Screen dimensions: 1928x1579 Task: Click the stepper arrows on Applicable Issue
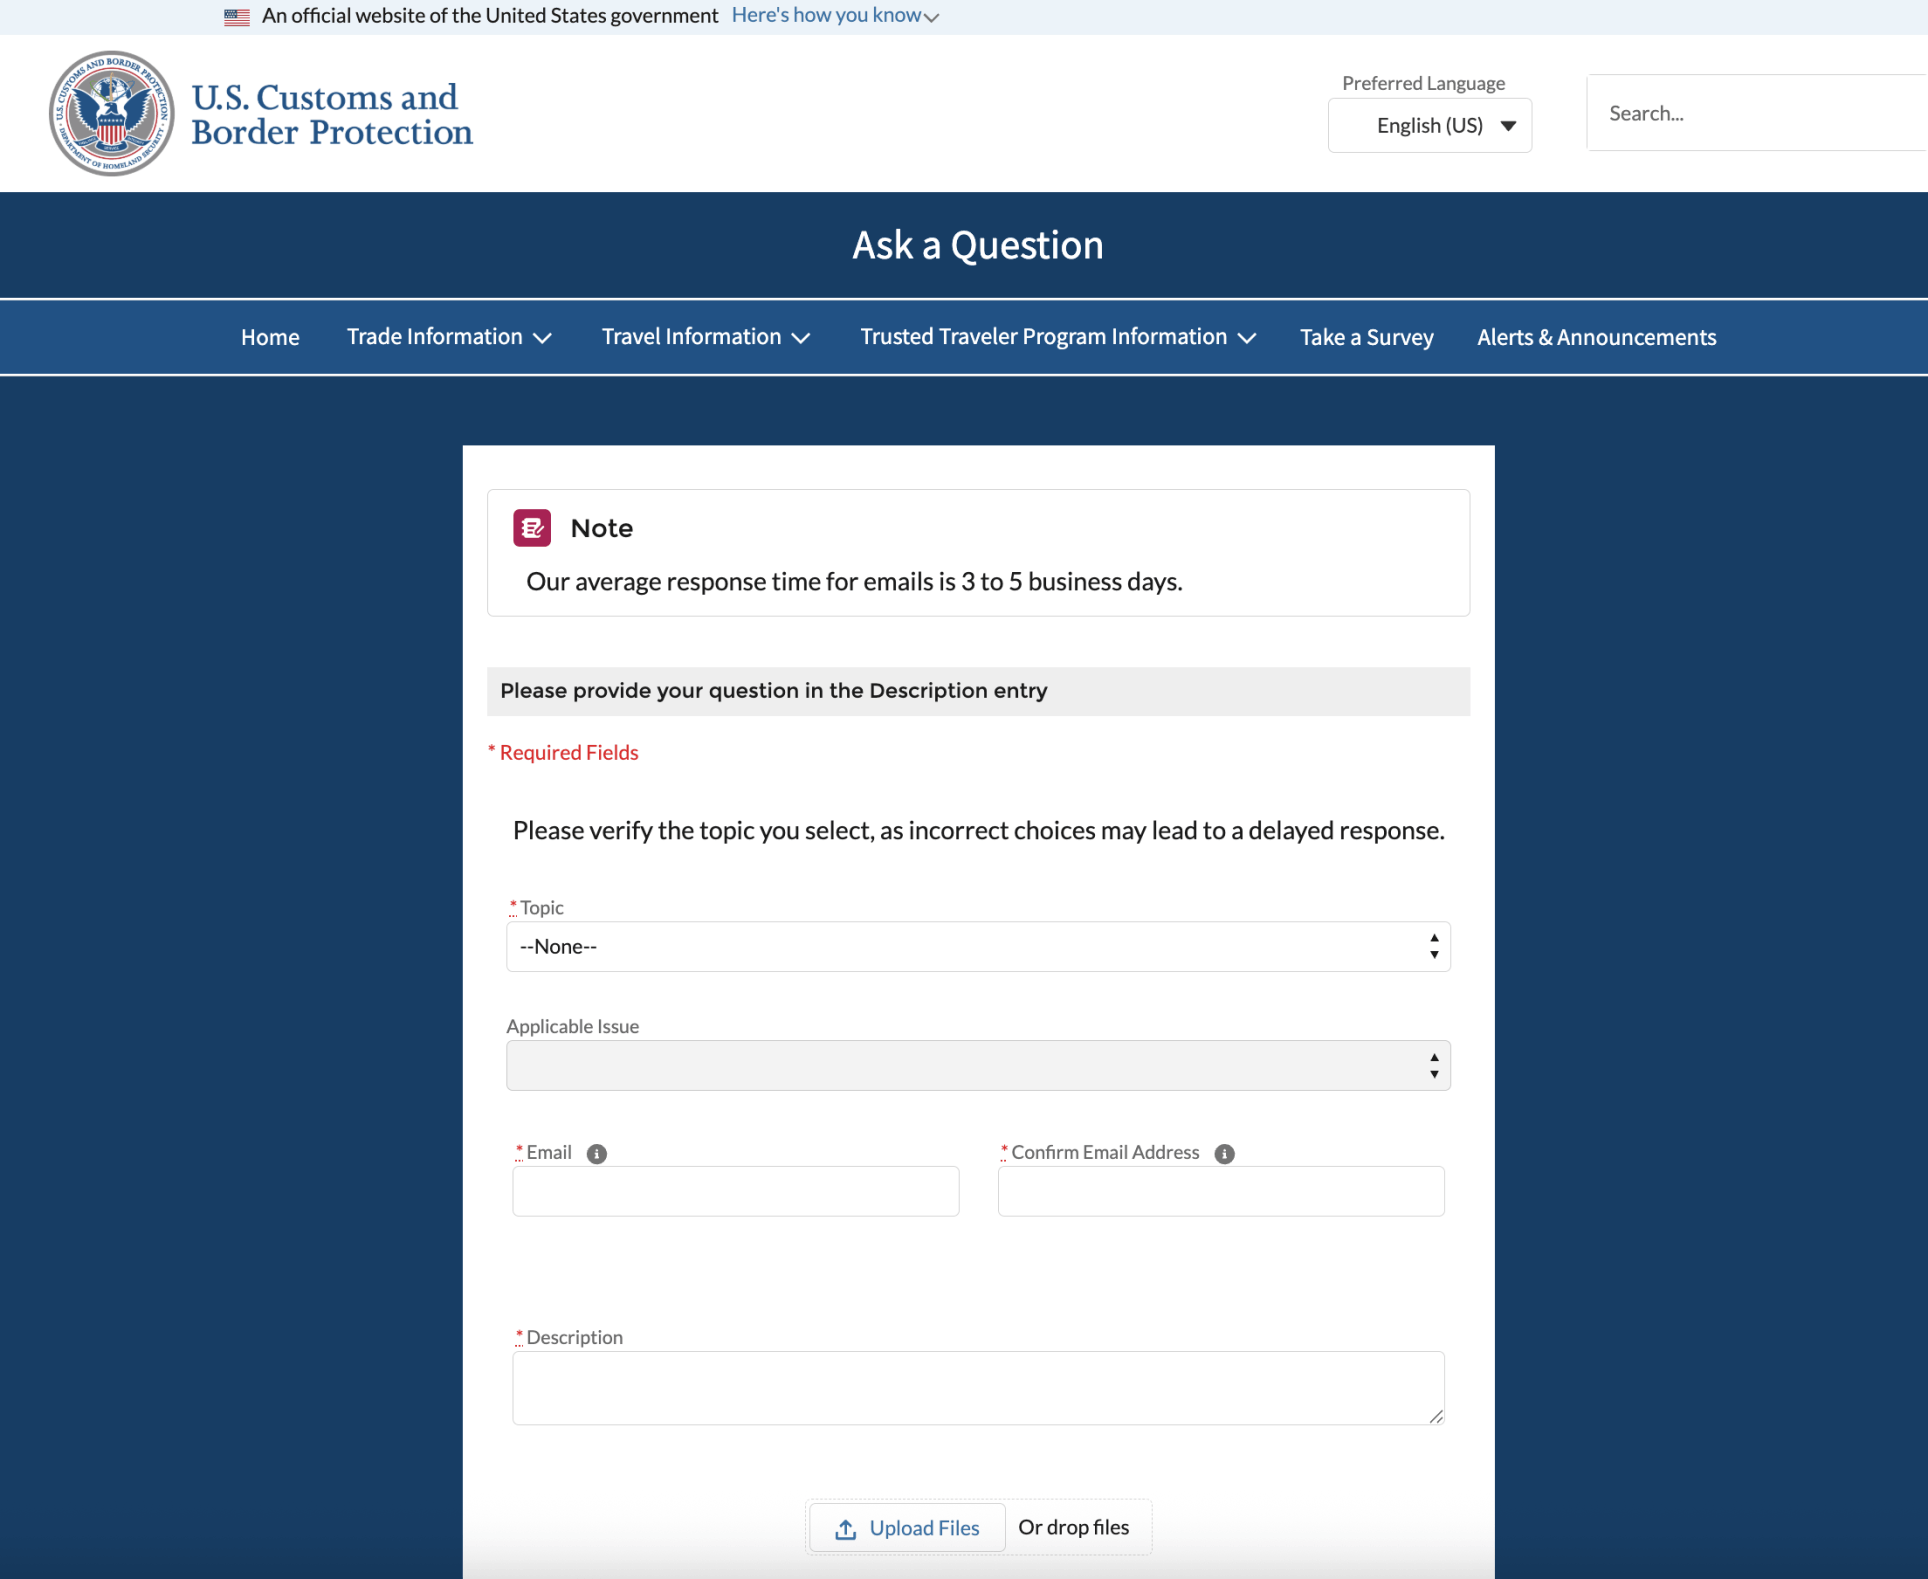point(1434,1065)
